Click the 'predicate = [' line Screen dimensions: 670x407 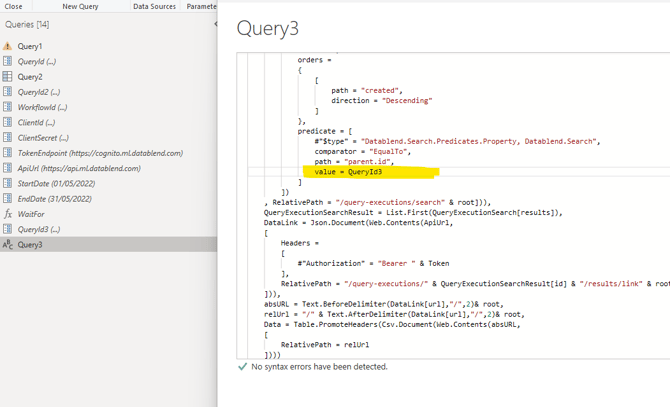(325, 131)
